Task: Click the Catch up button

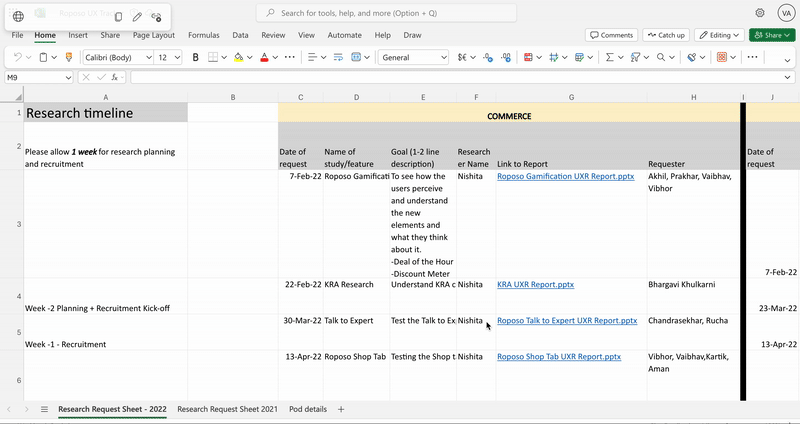Action: [x=666, y=35]
